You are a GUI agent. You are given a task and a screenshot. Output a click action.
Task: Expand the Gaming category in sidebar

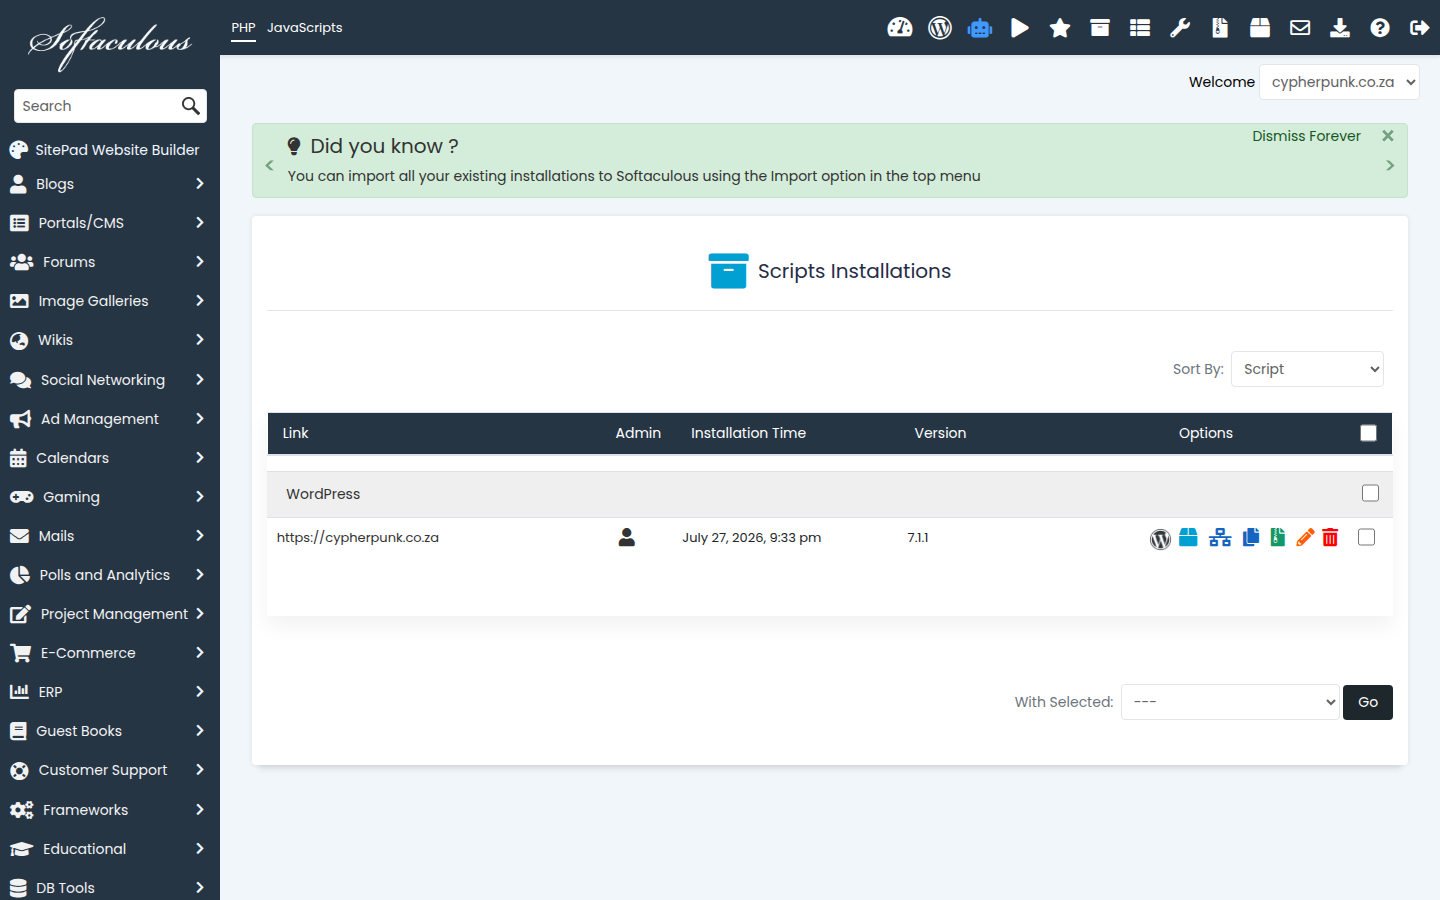[108, 497]
